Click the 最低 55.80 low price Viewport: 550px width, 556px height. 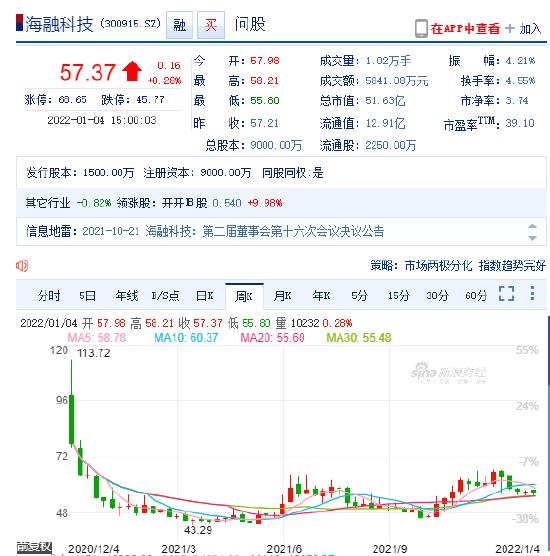[x=265, y=101]
